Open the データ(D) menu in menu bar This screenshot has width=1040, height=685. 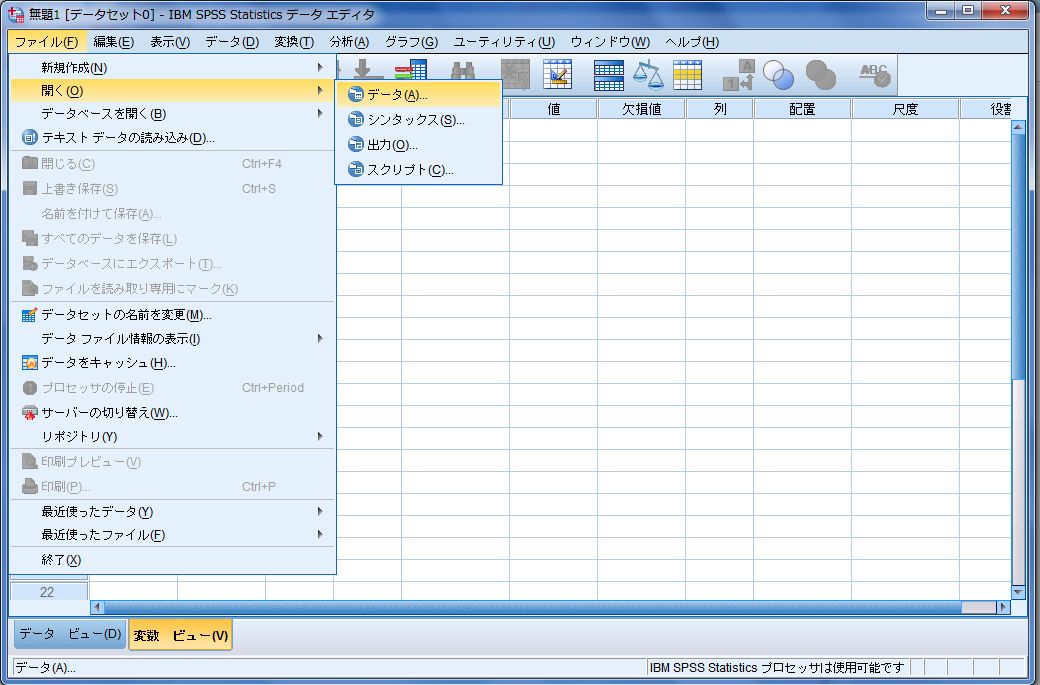point(231,42)
